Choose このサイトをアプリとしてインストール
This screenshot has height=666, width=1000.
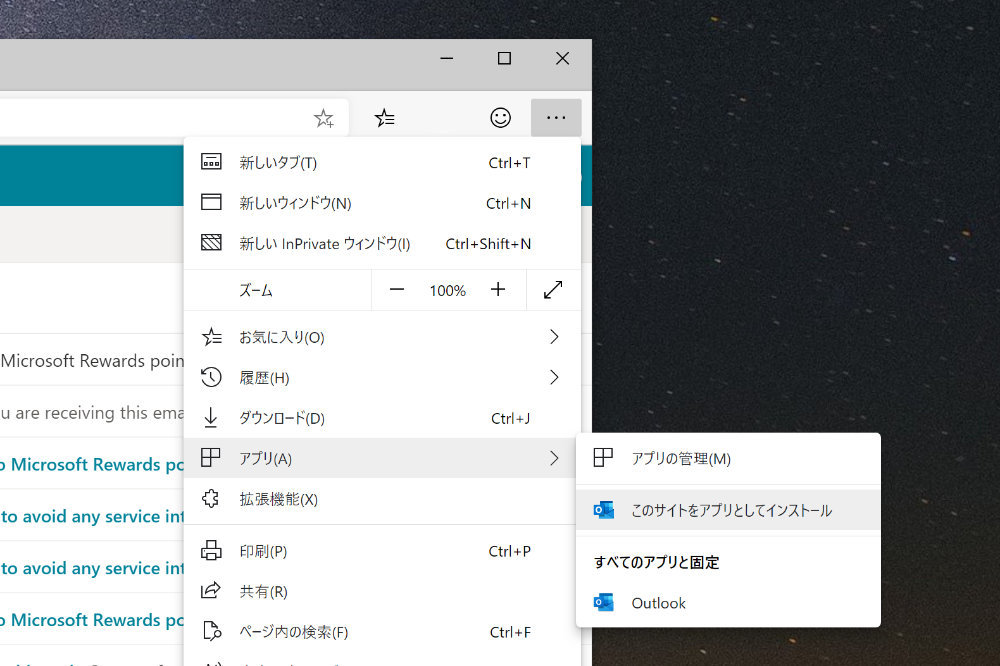coord(728,510)
